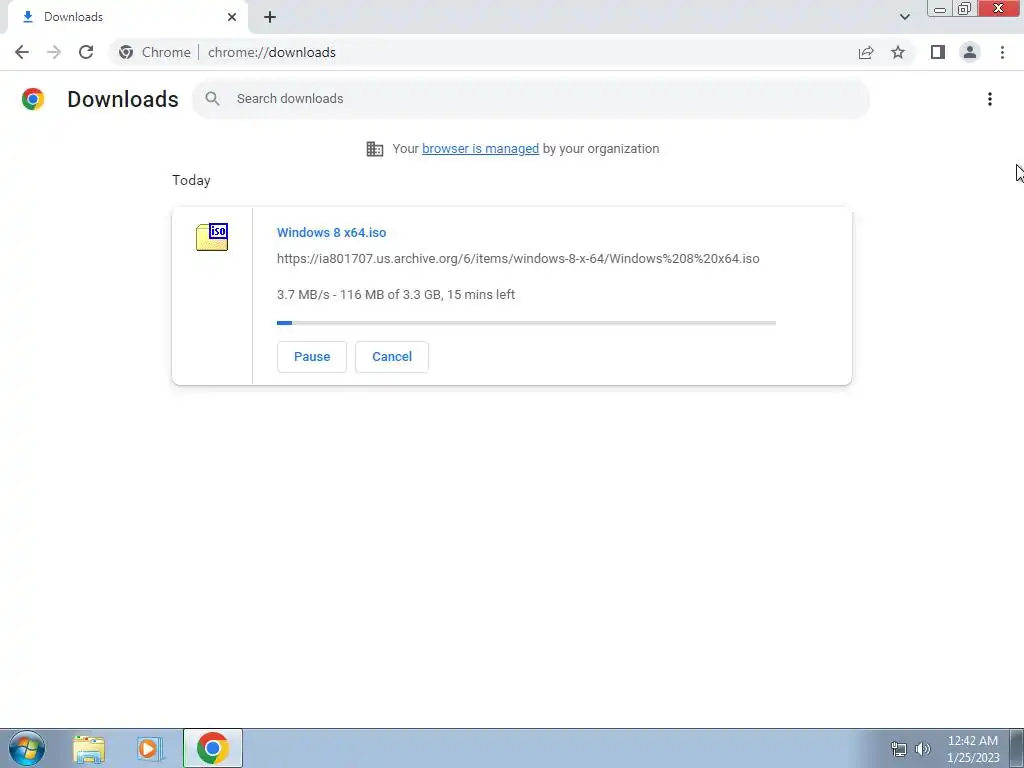Close the Downloads tab
Image resolution: width=1024 pixels, height=768 pixels.
tap(232, 17)
